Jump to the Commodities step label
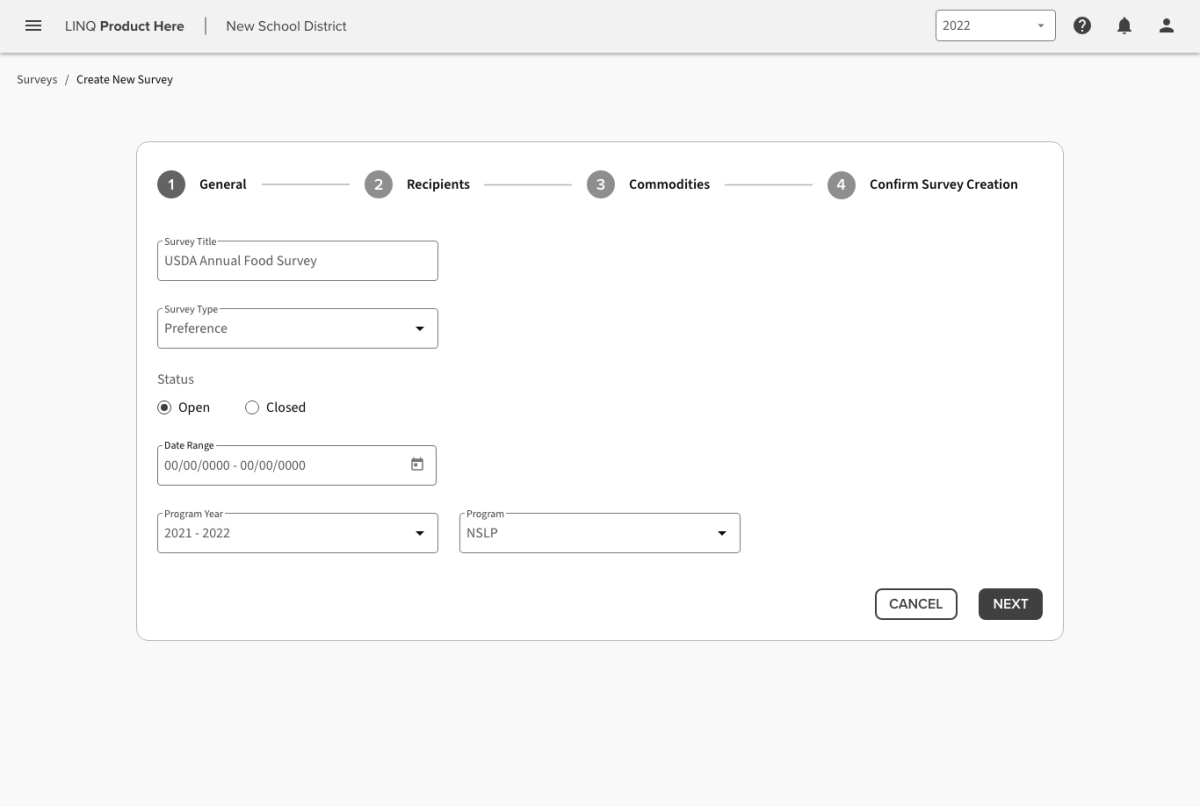The width and height of the screenshot is (1200, 807). [669, 185]
